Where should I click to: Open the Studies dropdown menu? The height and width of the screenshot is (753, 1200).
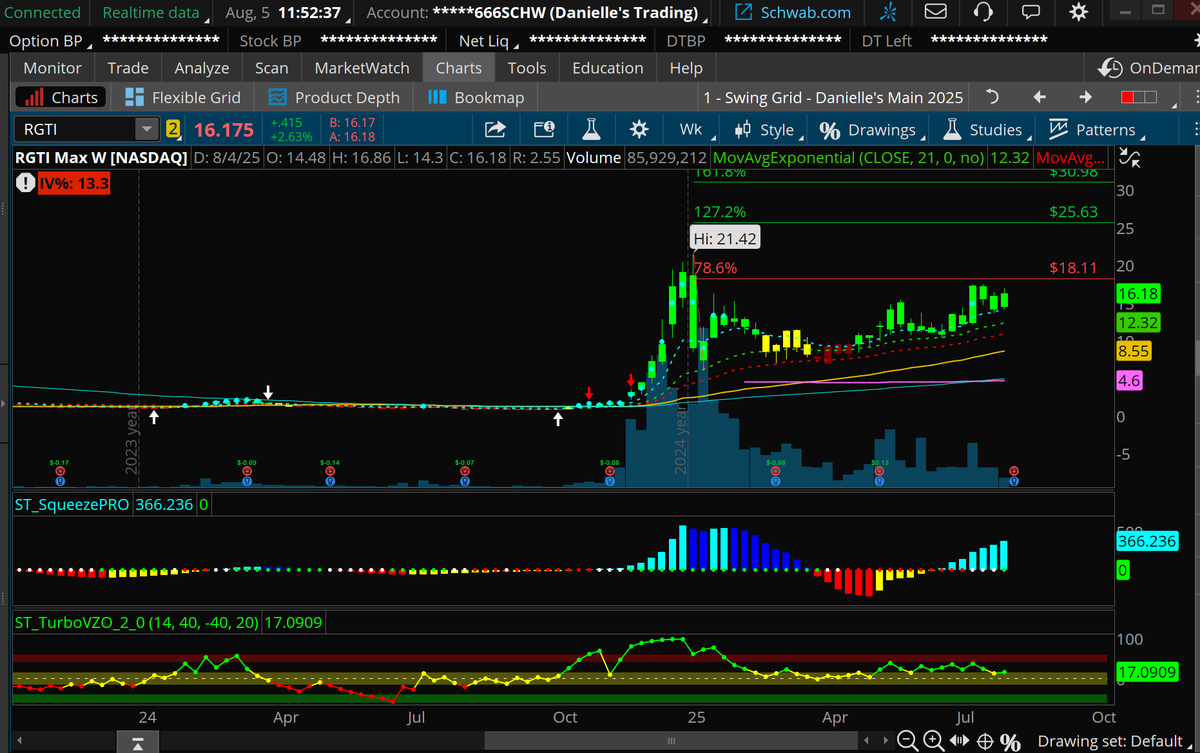click(986, 129)
